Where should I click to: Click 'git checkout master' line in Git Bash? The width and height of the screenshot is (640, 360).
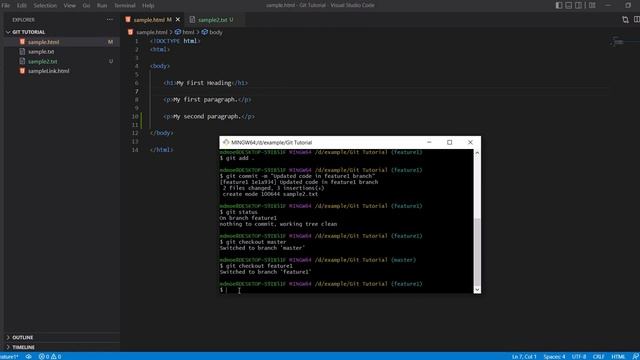coord(253,242)
